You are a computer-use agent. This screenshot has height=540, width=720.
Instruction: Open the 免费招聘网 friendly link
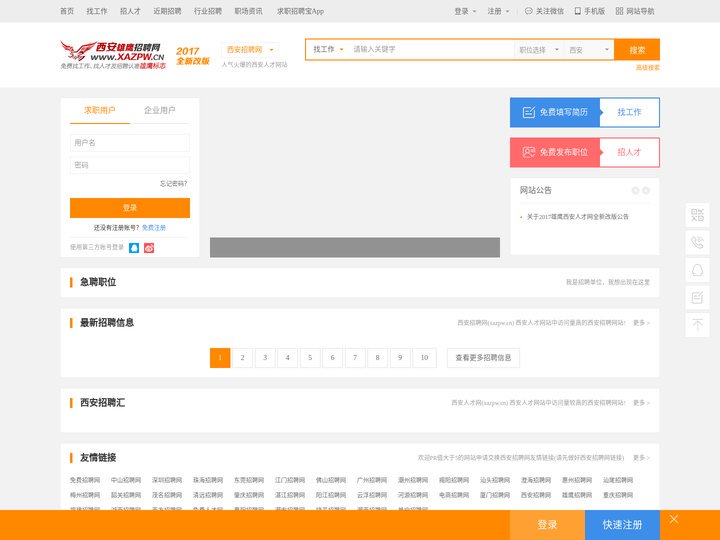pos(85,480)
